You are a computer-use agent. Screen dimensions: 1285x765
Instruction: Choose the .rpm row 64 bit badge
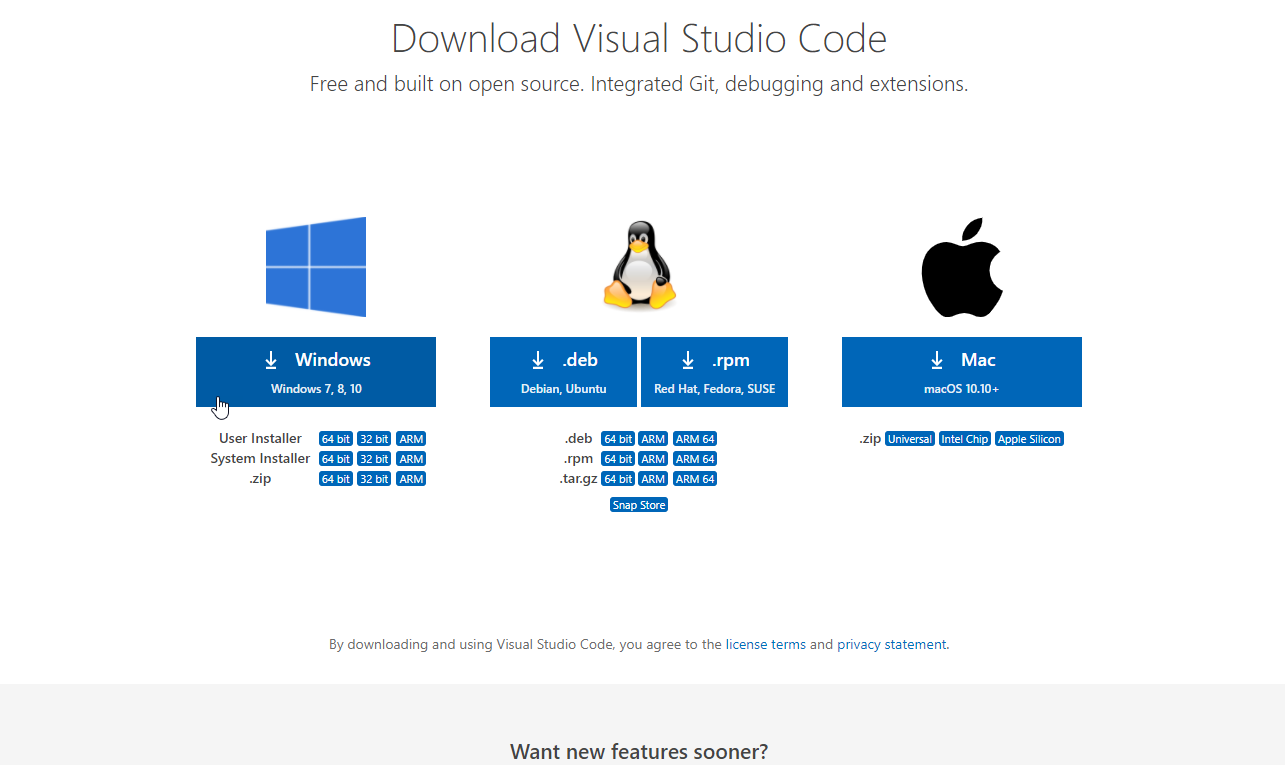618,459
